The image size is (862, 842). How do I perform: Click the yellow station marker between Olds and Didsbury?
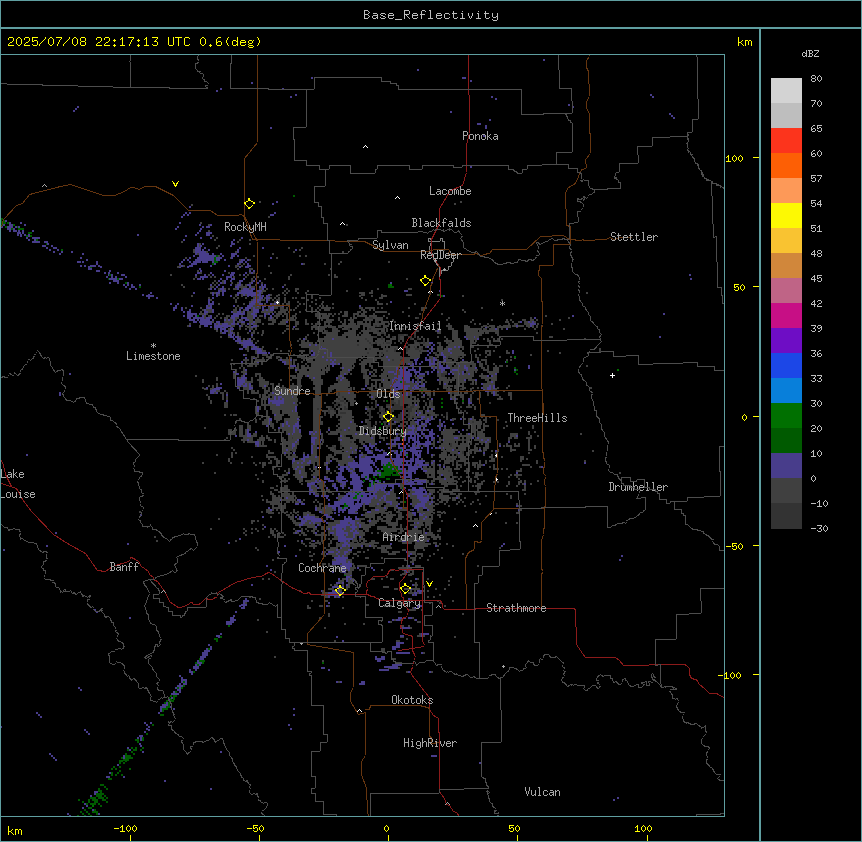click(x=388, y=417)
